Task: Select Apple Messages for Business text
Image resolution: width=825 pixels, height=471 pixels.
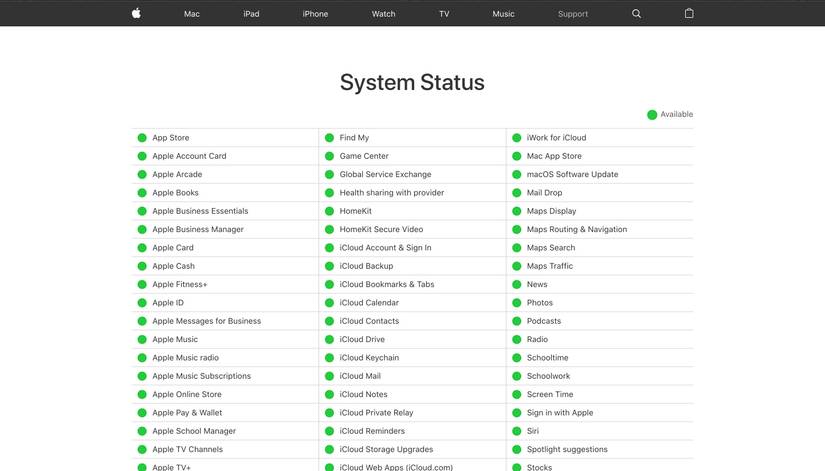Action: (207, 321)
